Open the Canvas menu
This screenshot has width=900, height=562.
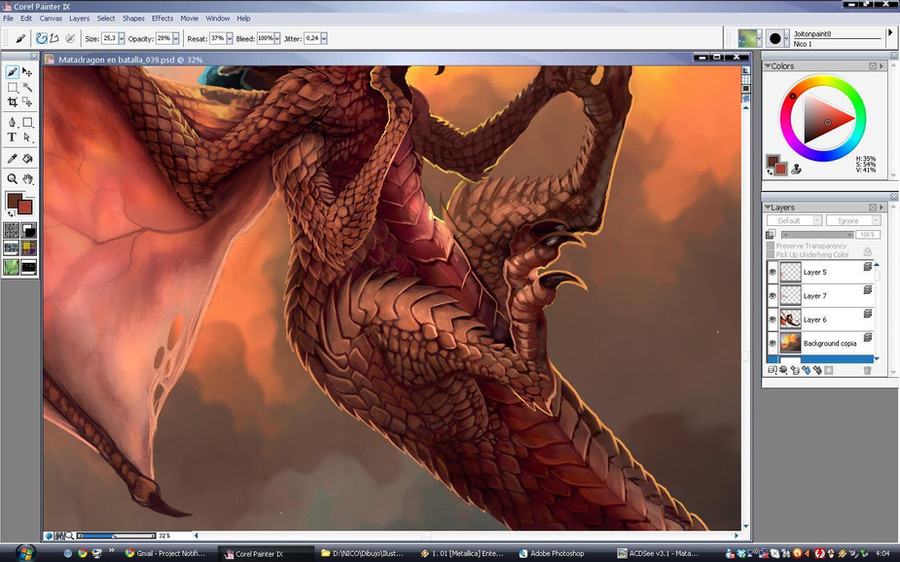pos(51,18)
